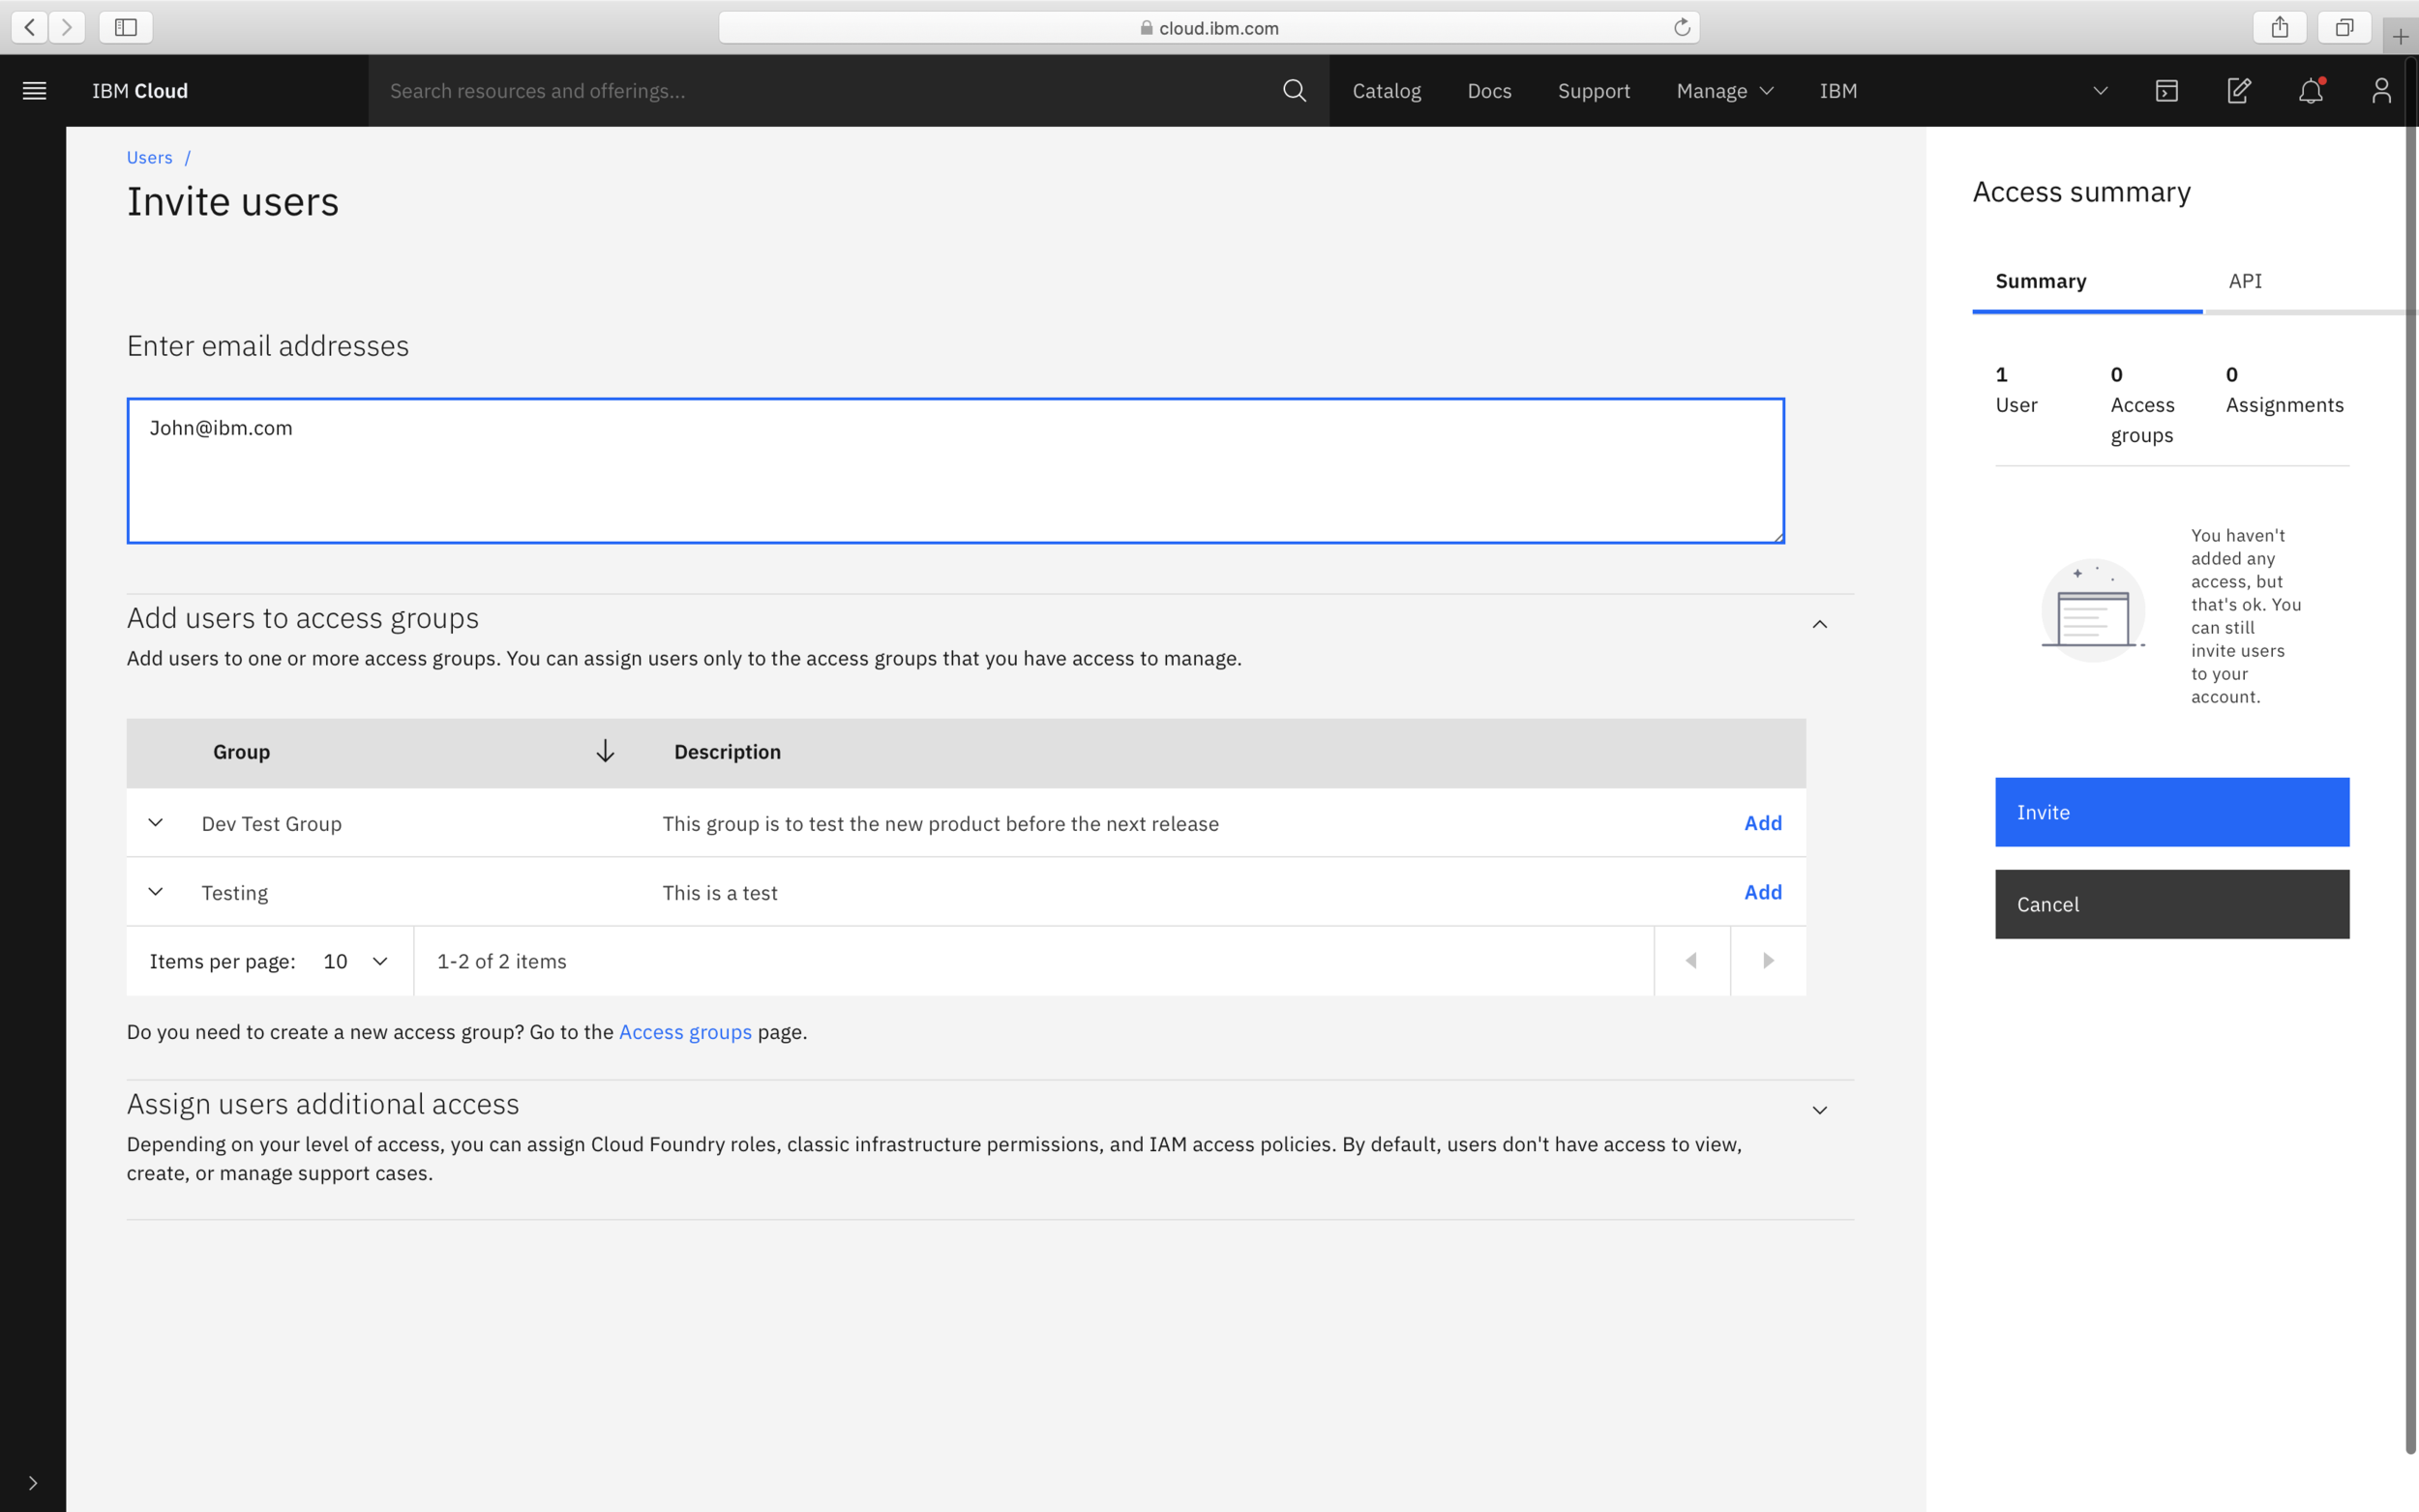Change Items per page dropdown
The height and width of the screenshot is (1512, 2419).
[x=355, y=961]
